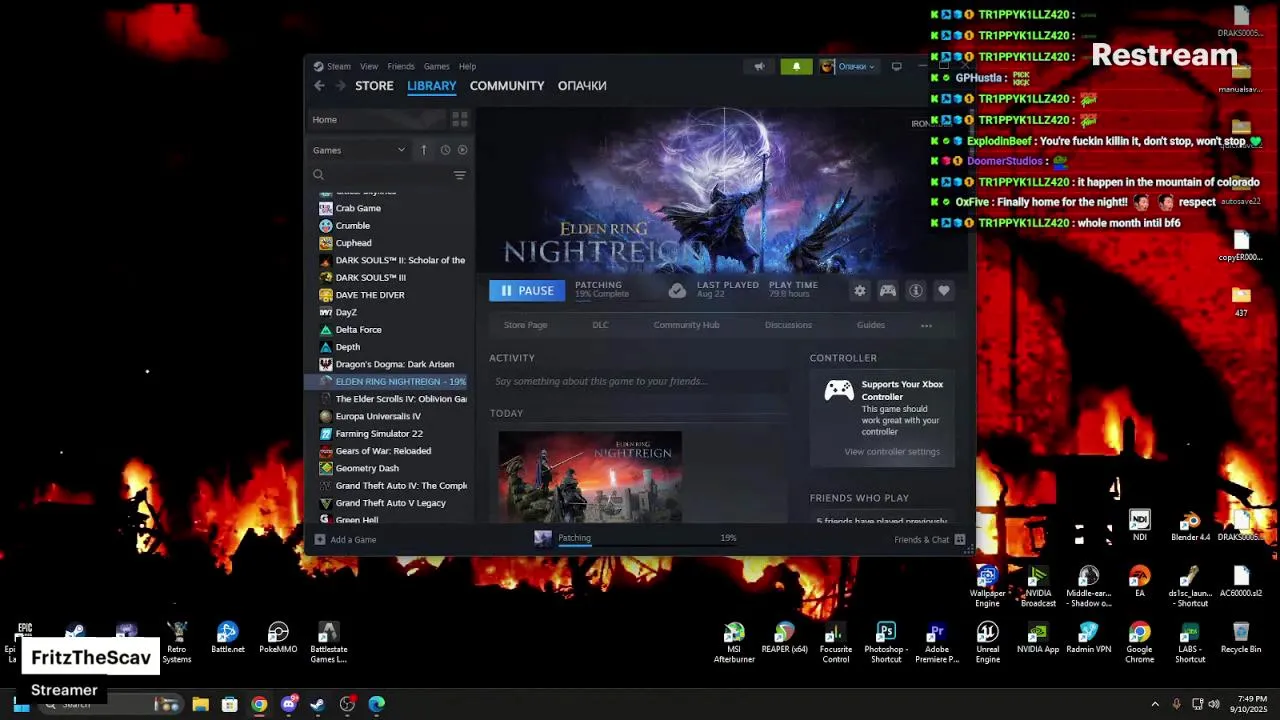
Task: Switch to the STORE tab
Action: click(x=374, y=86)
